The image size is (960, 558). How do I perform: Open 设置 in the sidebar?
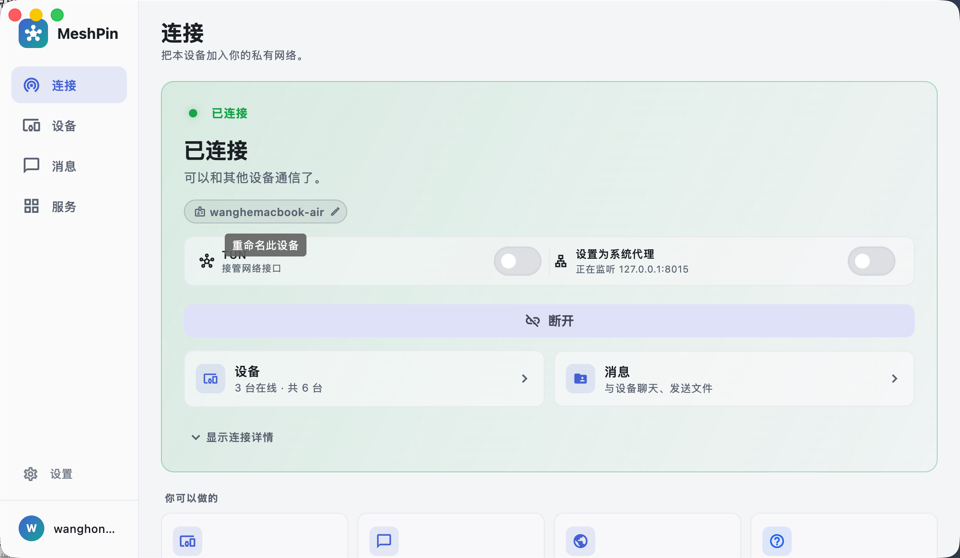point(69,473)
